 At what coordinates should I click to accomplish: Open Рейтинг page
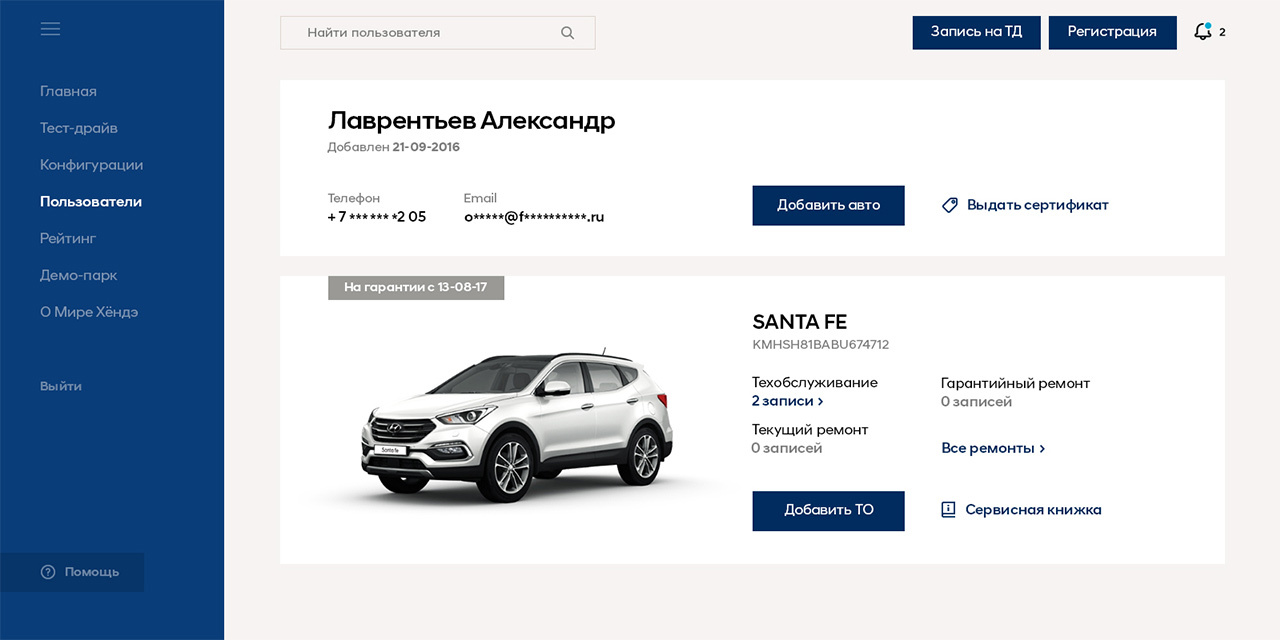(x=68, y=239)
